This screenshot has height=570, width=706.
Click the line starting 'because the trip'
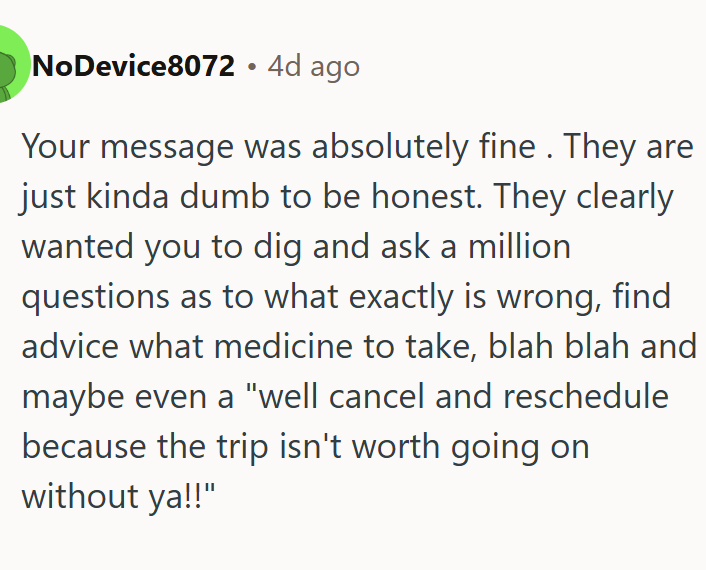point(306,447)
